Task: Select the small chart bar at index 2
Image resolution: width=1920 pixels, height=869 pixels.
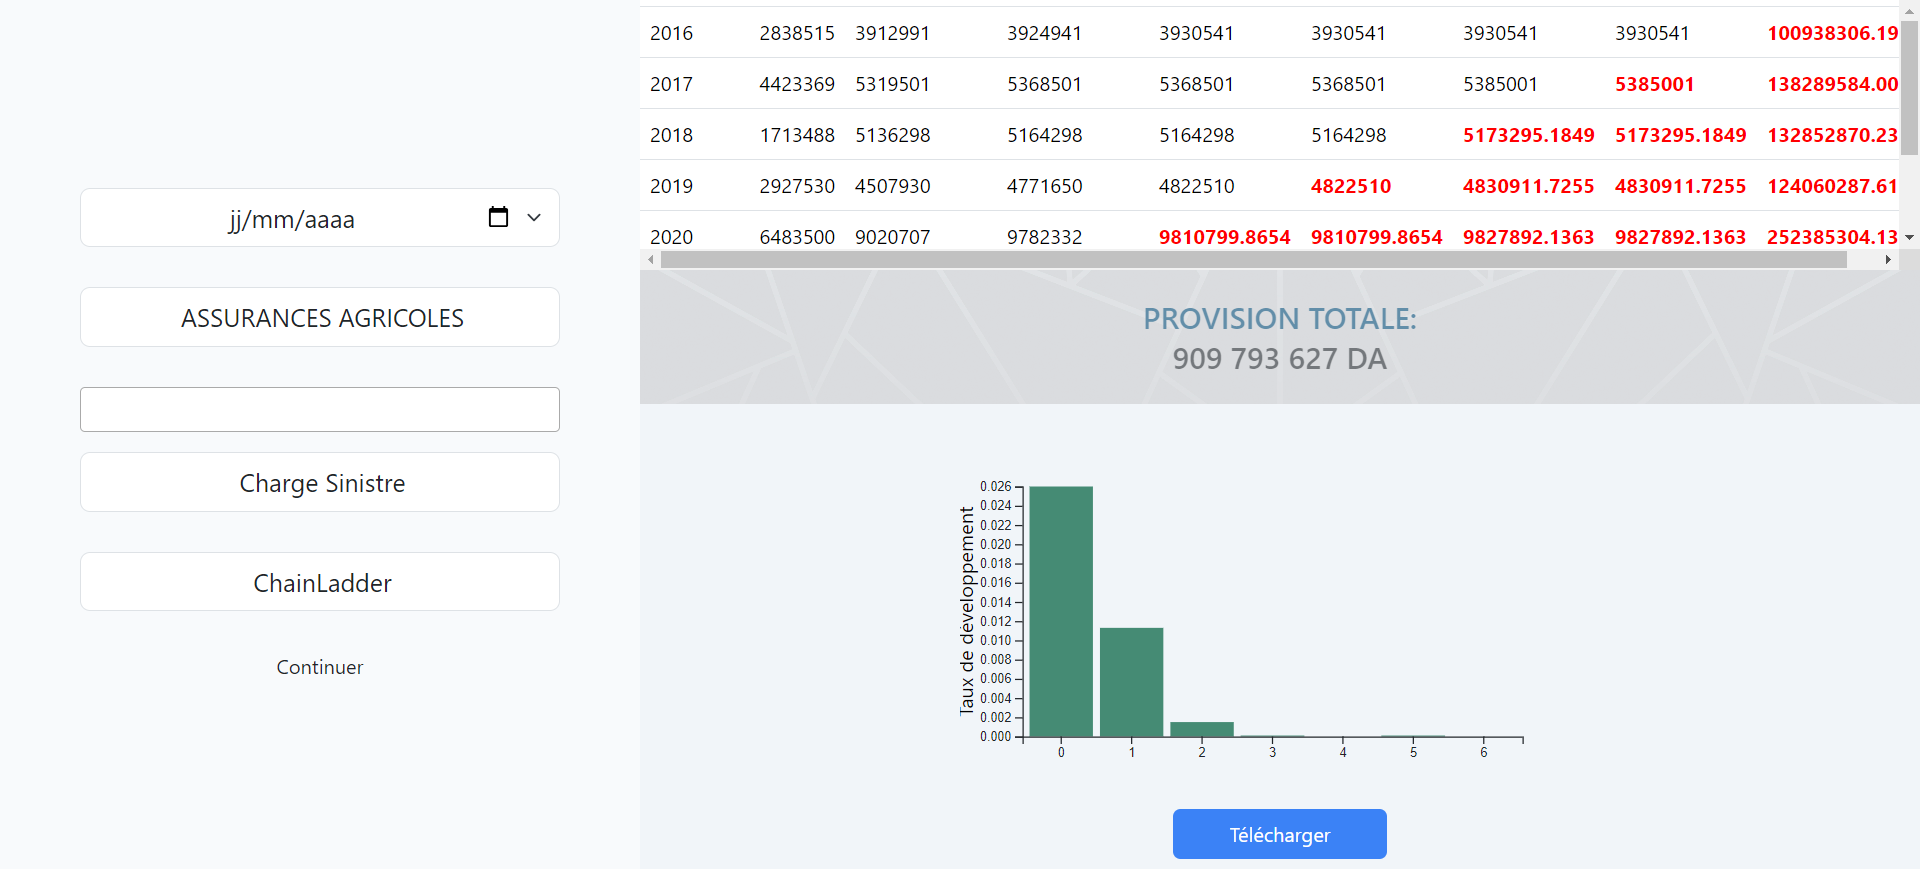Action: point(1201,729)
